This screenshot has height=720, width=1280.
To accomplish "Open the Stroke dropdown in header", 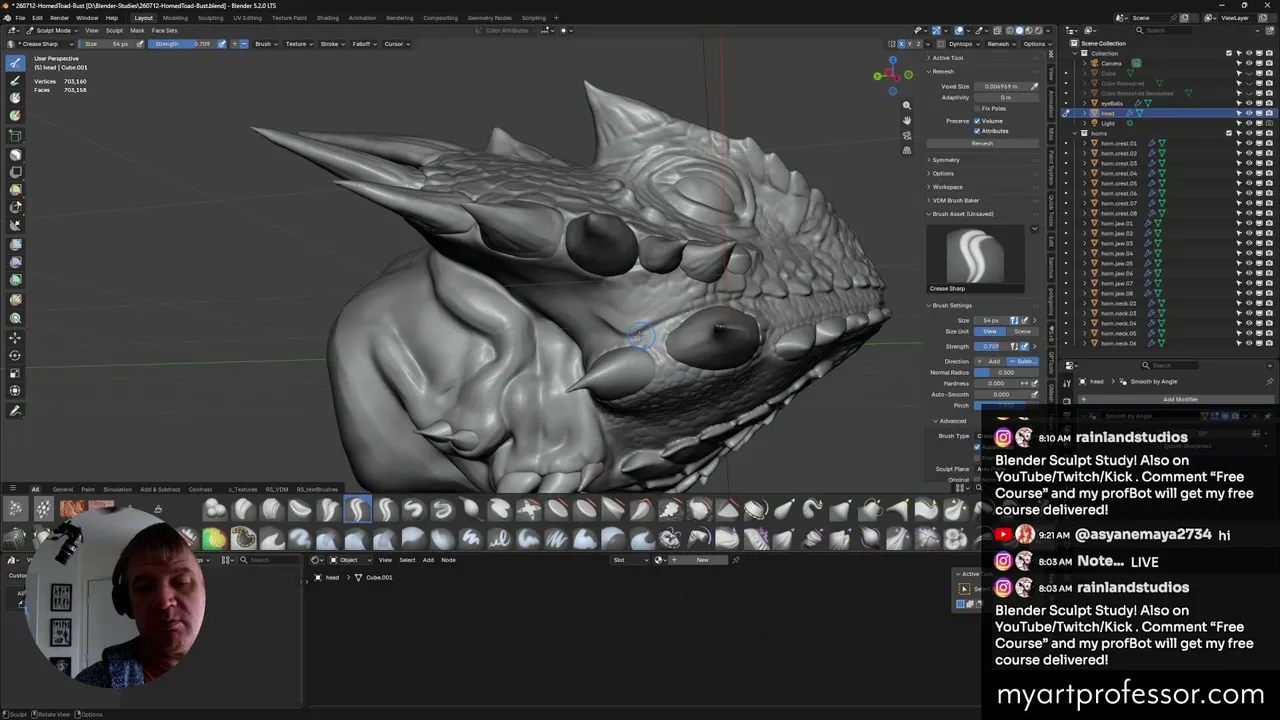I will (x=331, y=44).
